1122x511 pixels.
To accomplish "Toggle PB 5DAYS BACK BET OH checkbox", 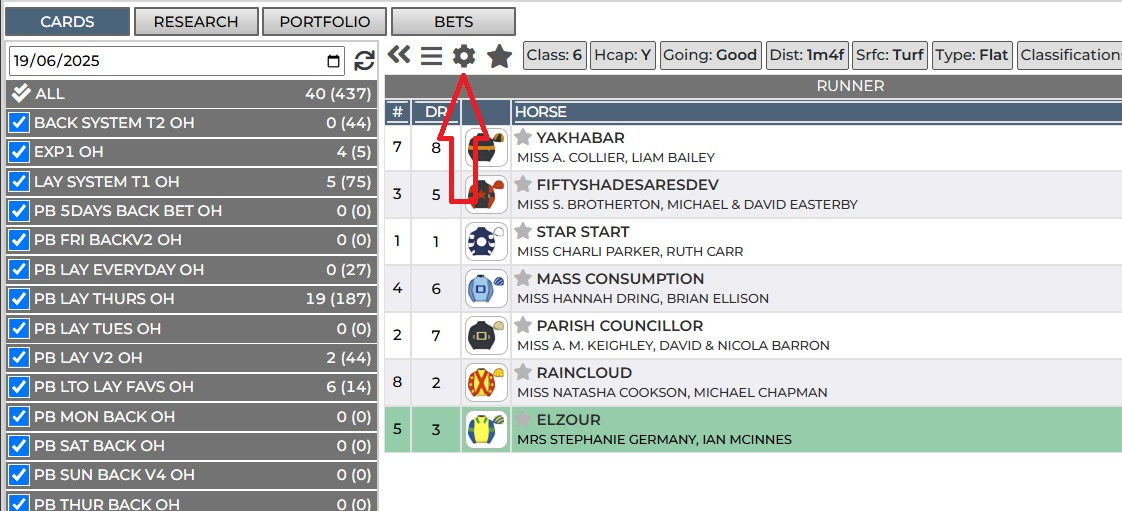I will (19, 211).
